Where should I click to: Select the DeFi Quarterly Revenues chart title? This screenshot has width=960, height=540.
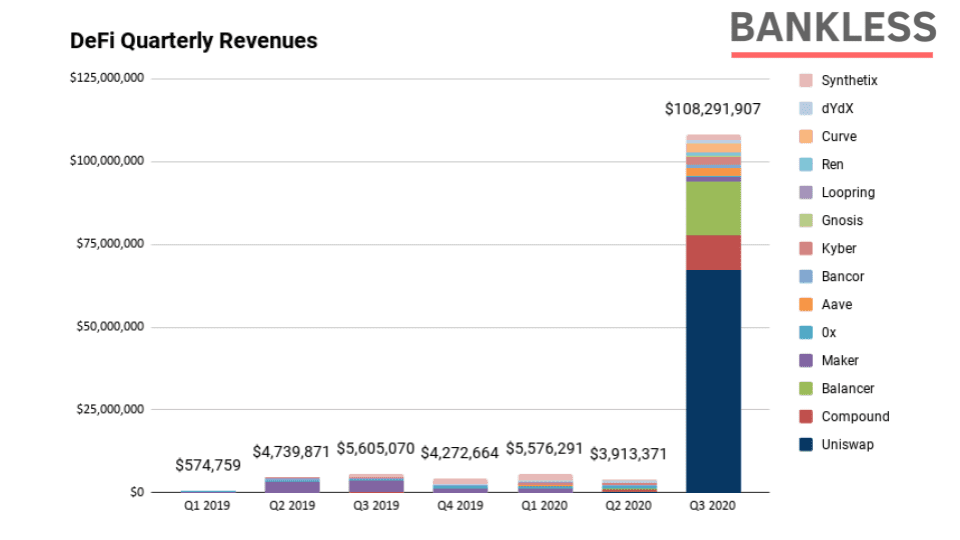click(x=193, y=41)
